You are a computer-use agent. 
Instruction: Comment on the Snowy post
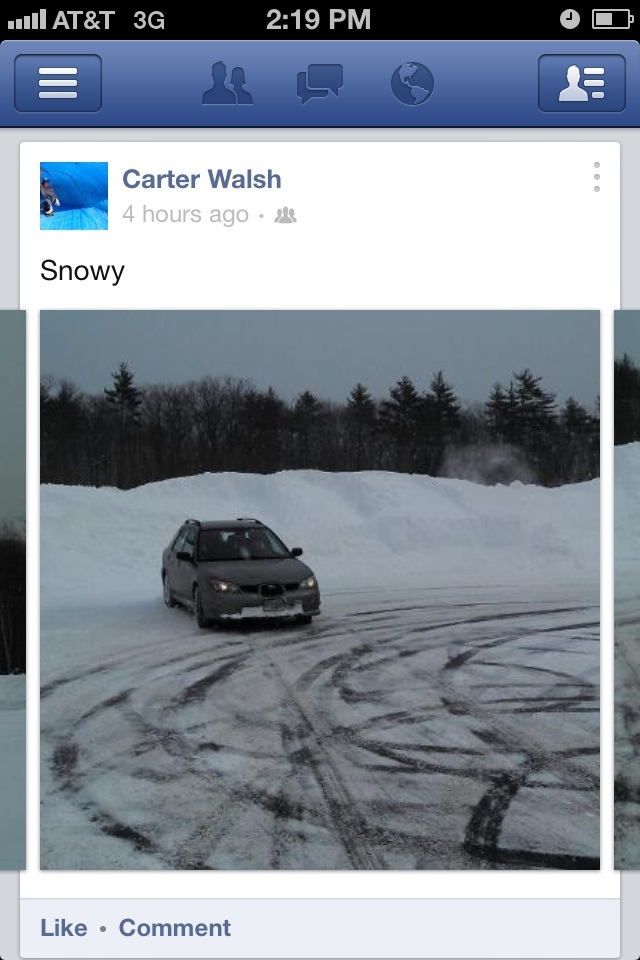point(175,928)
